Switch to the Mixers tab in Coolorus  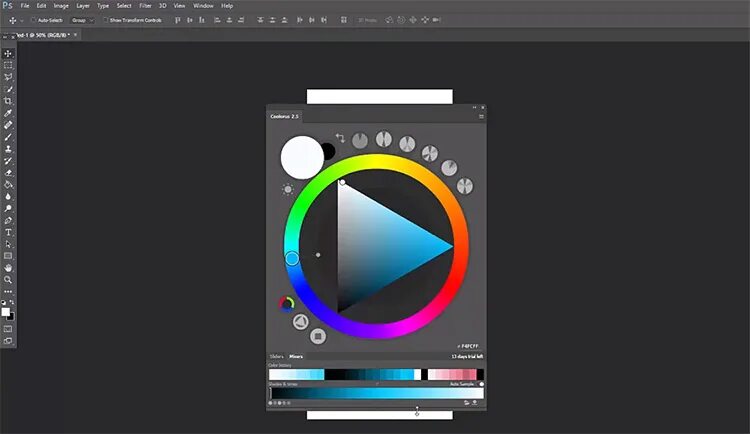[296, 356]
